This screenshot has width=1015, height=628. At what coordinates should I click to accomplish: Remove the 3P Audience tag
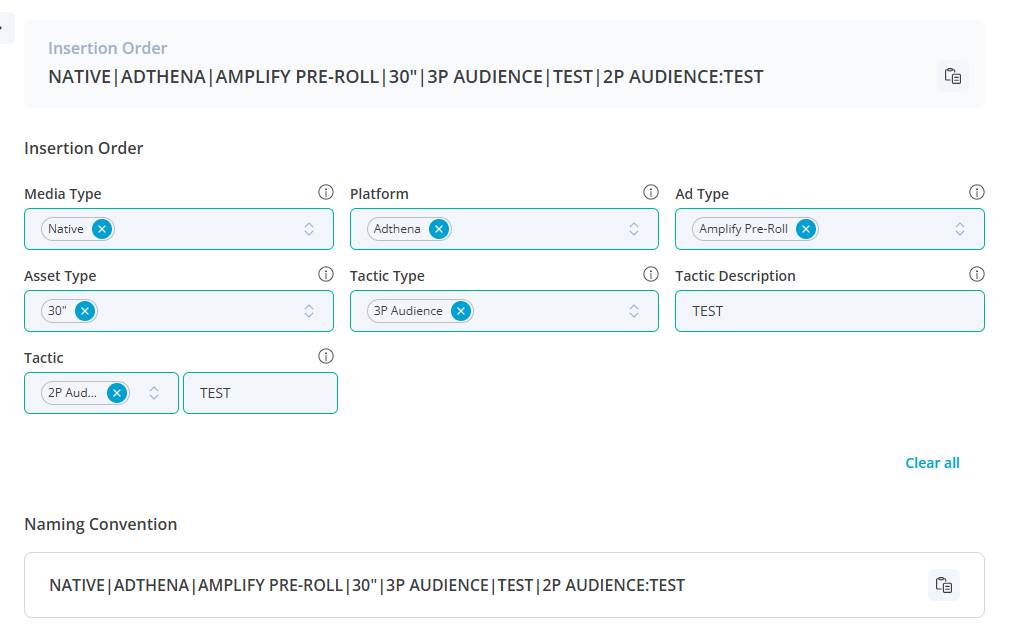click(460, 311)
